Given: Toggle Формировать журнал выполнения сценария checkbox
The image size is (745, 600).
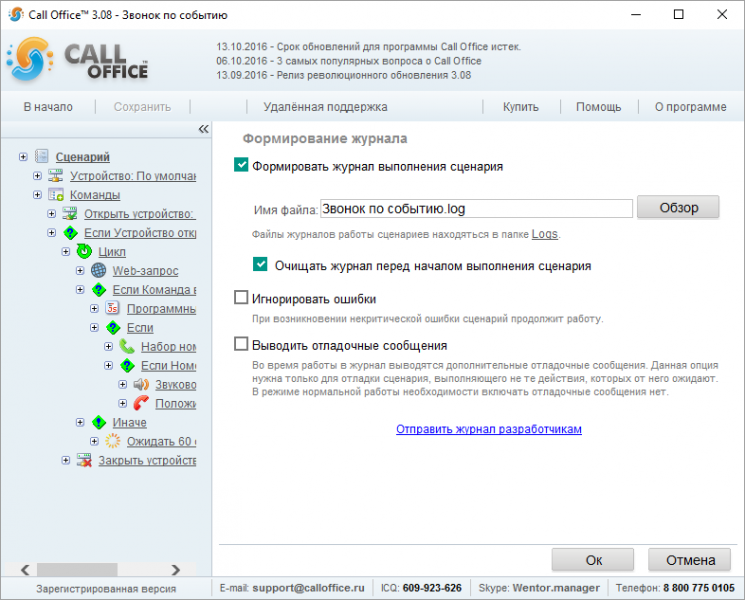Looking at the screenshot, I should tap(241, 165).
